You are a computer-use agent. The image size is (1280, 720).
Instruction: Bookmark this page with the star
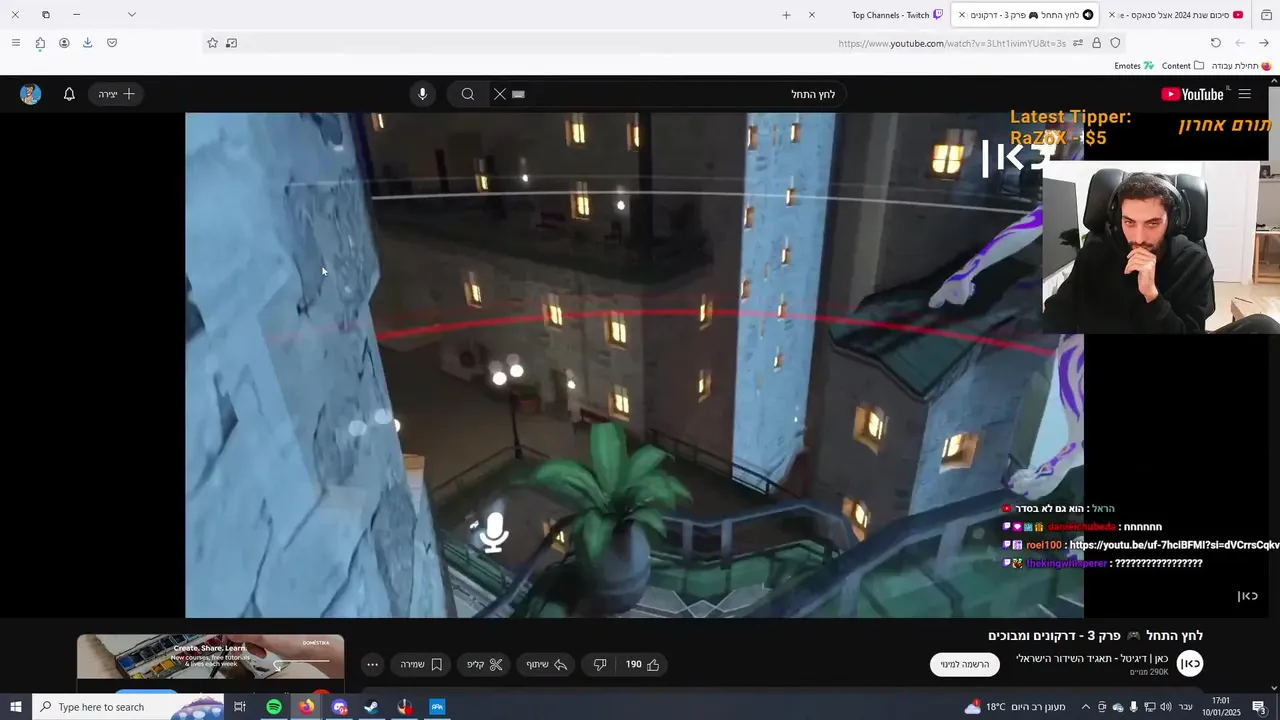(x=212, y=43)
